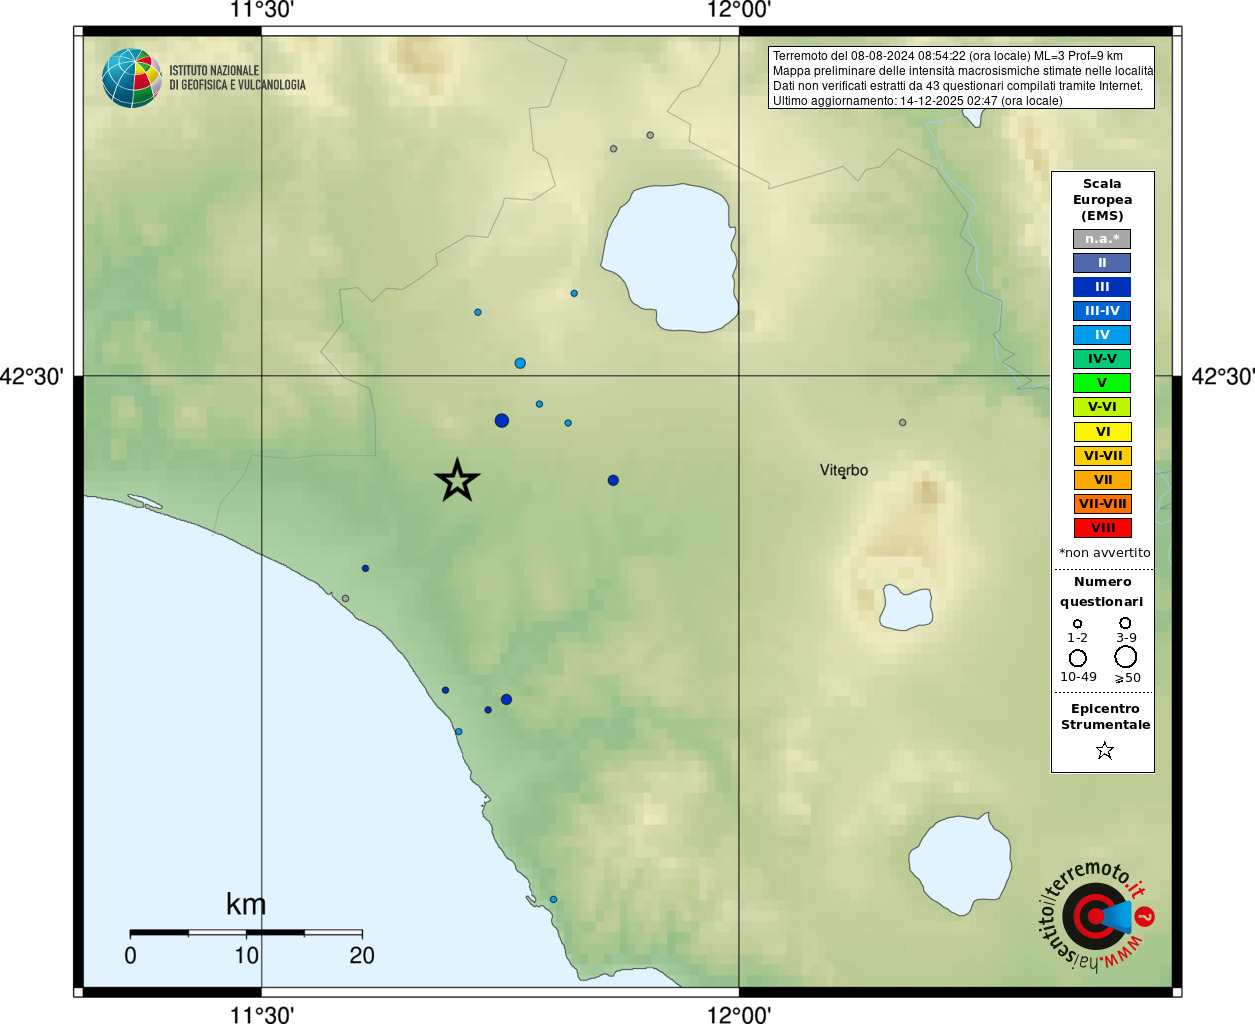Screen dimensions: 1255x1024
Task: Click the 10-49 questionnaires circle in legend
Action: click(1078, 658)
